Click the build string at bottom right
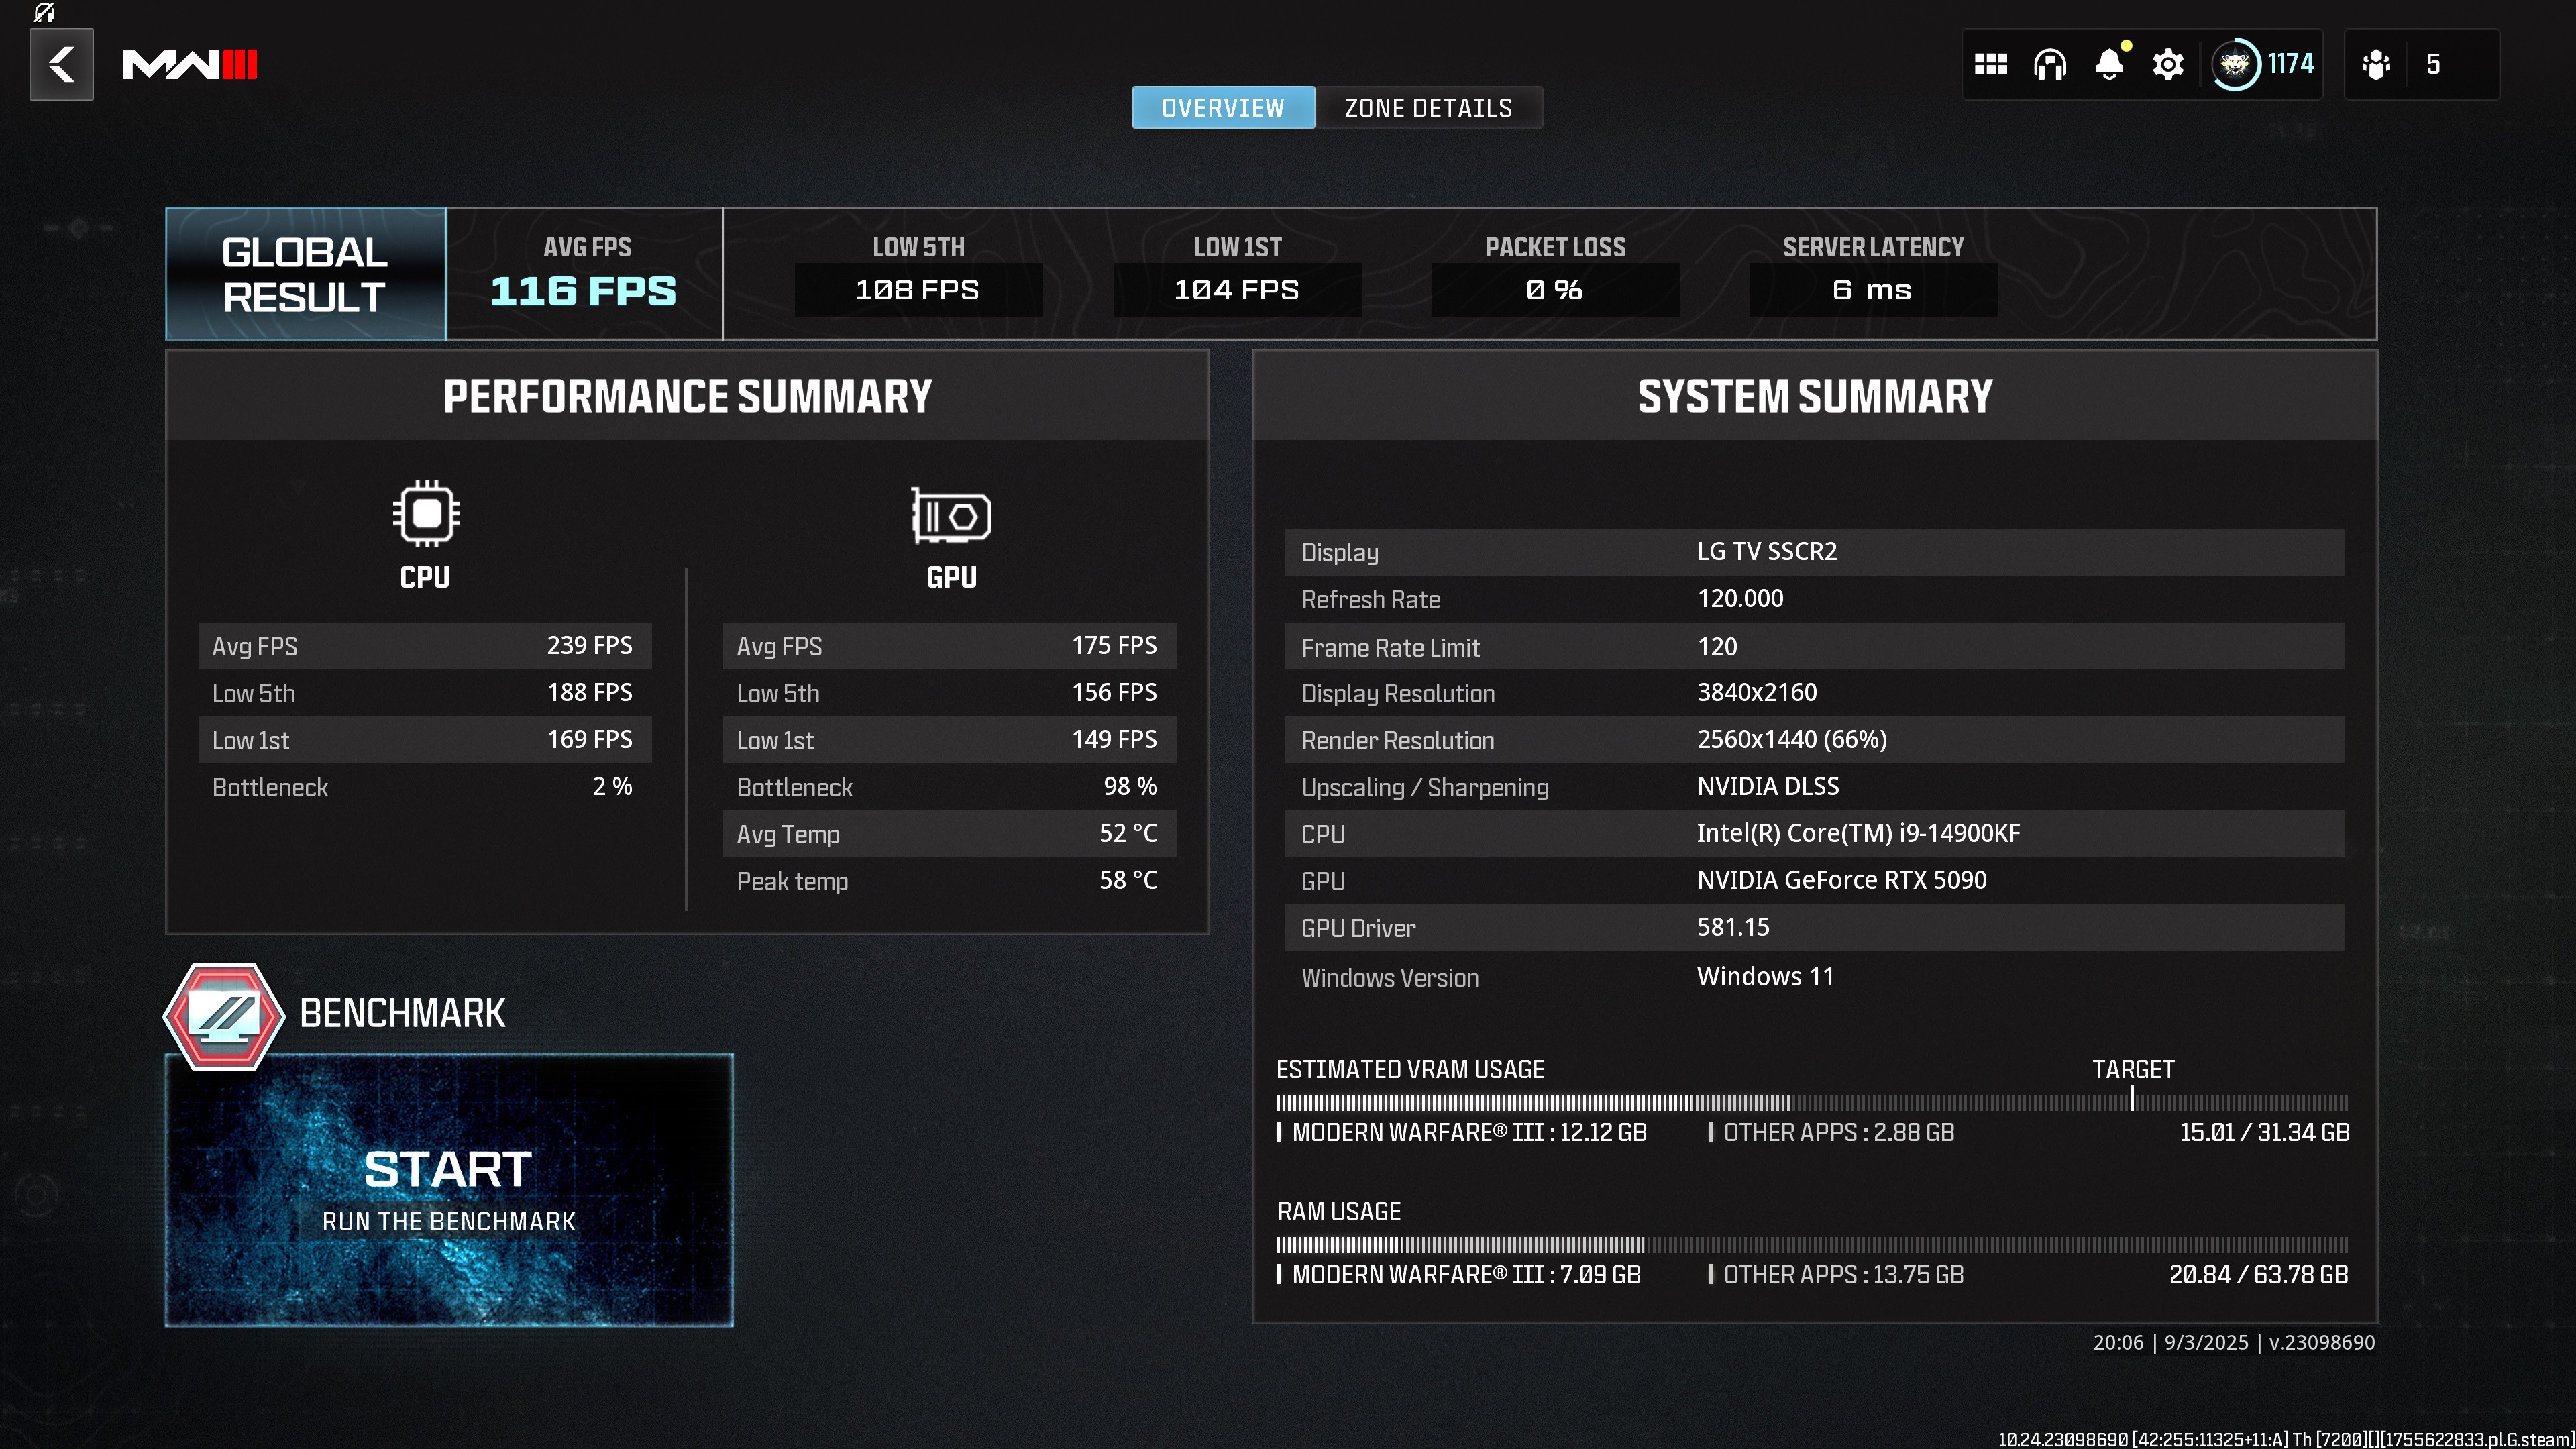2576x1449 pixels. tap(2285, 1439)
